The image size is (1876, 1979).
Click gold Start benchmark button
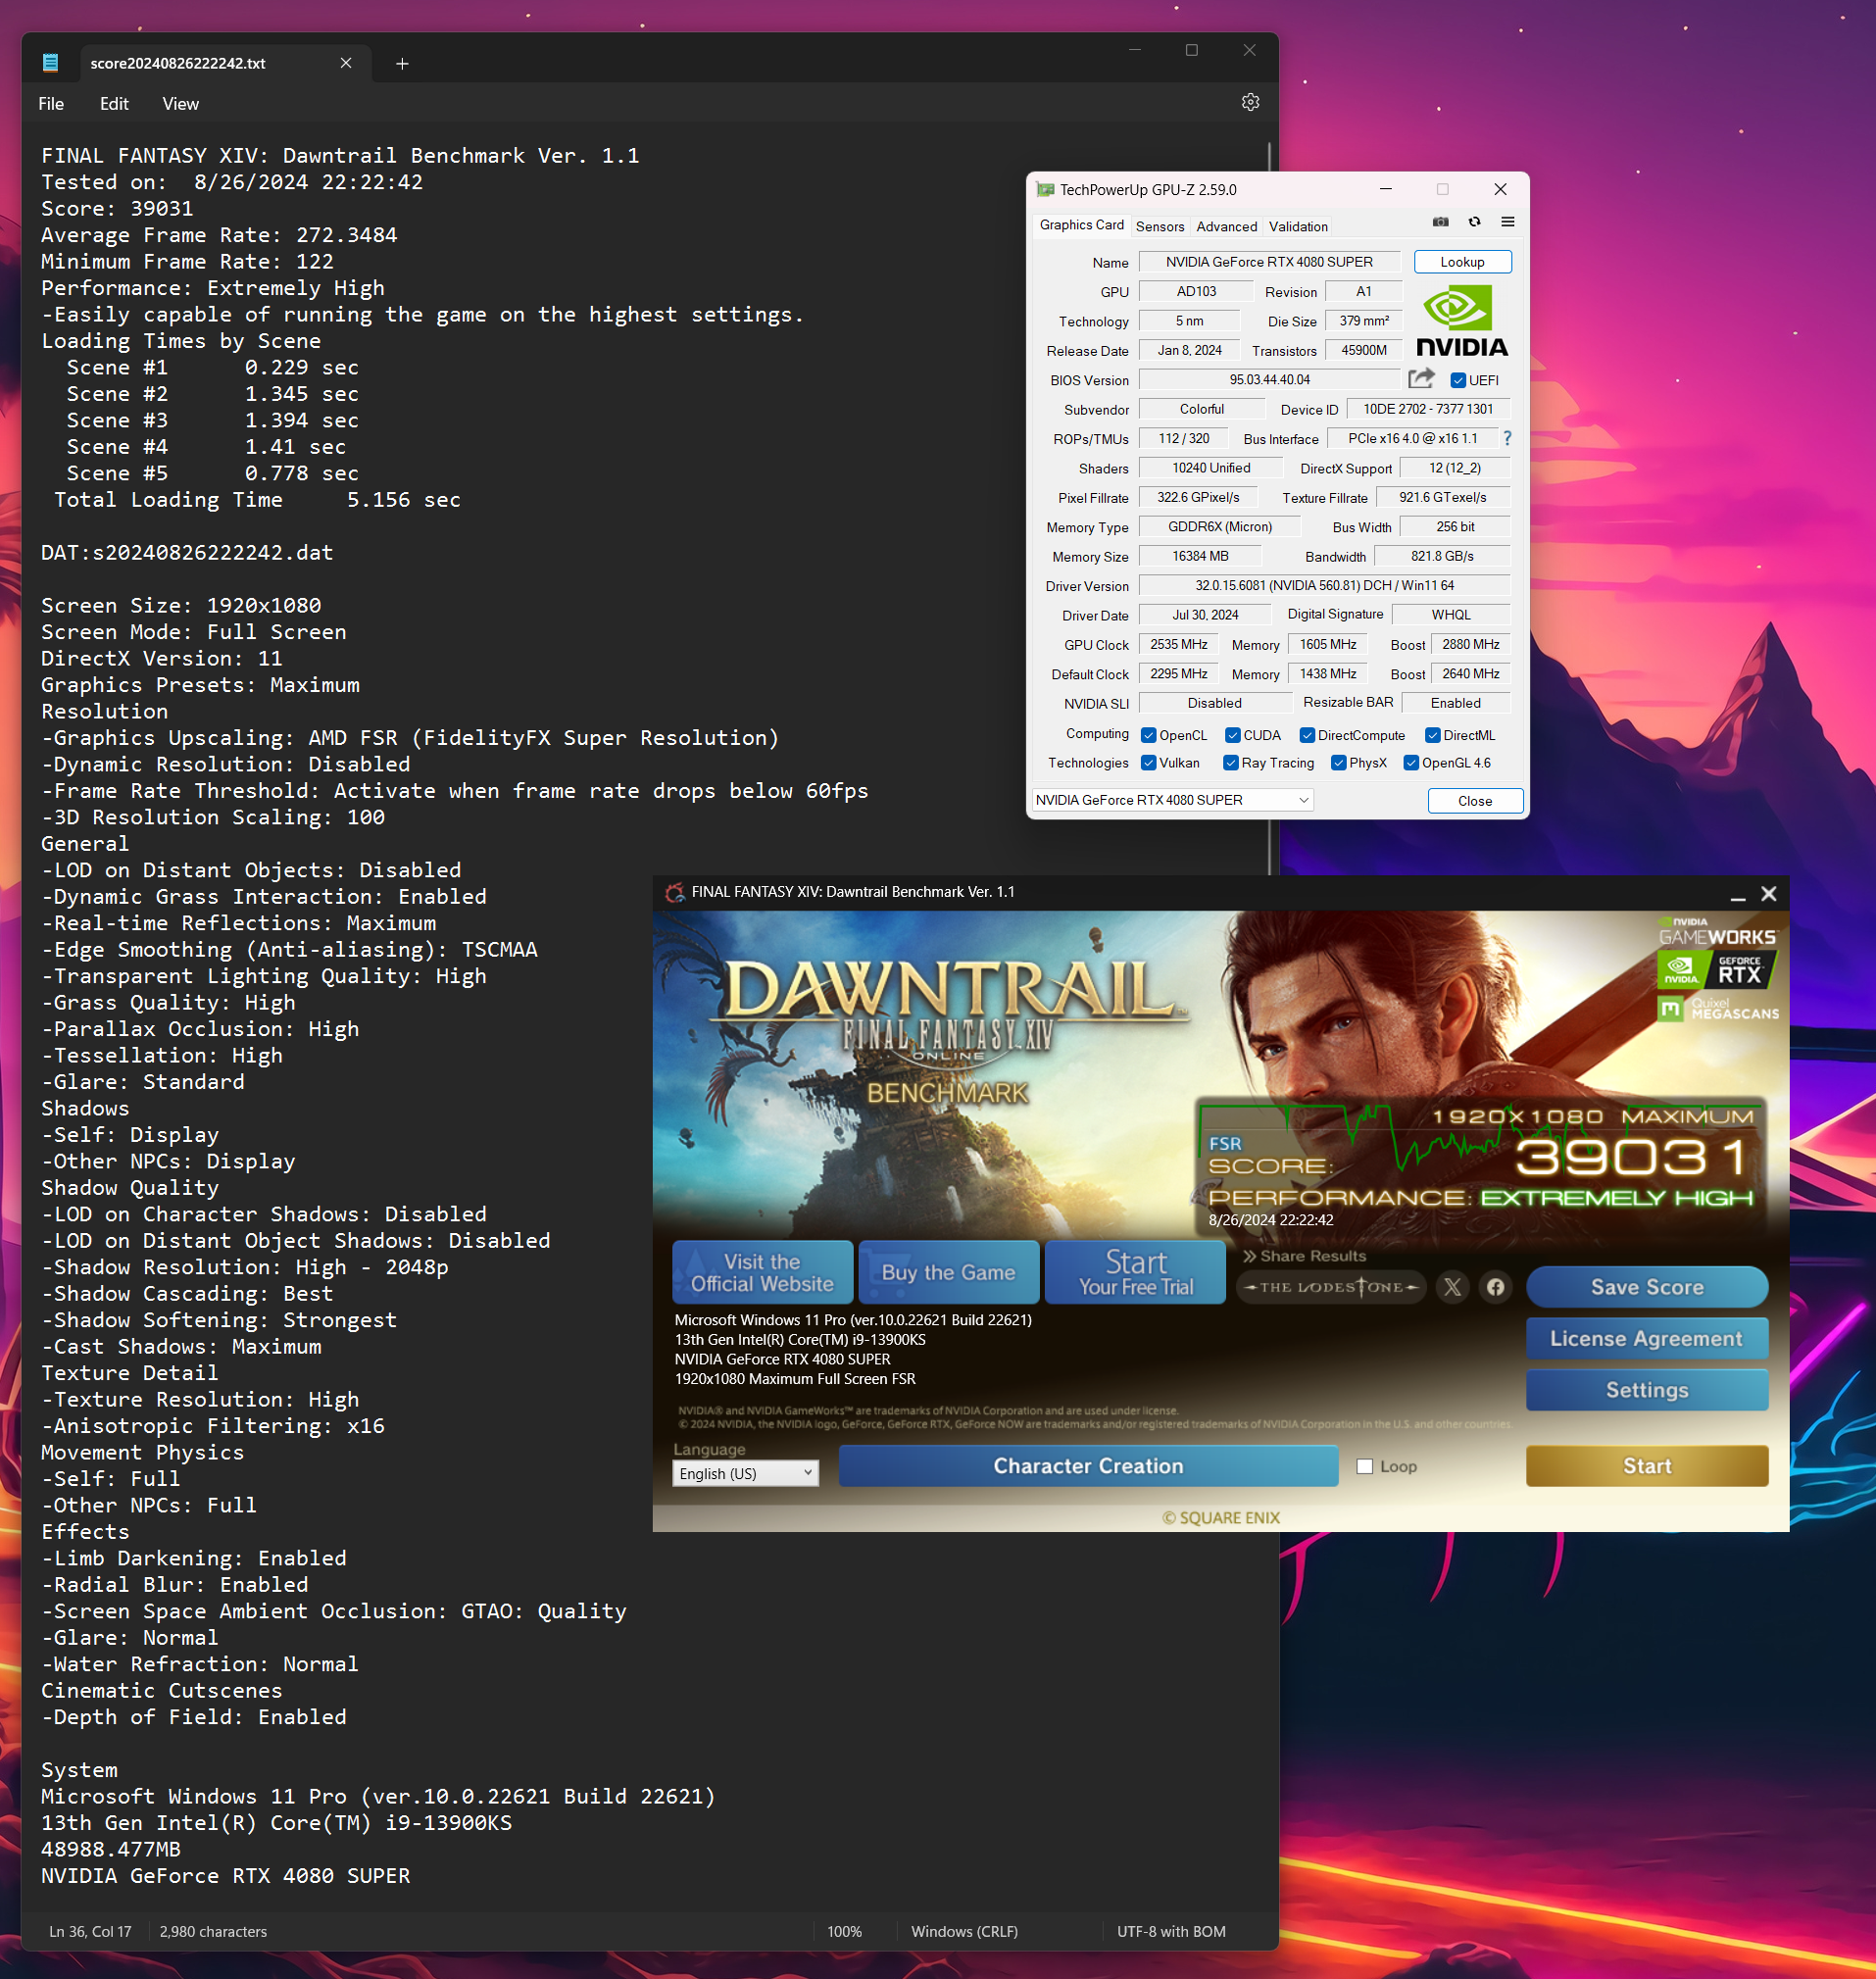[x=1646, y=1466]
